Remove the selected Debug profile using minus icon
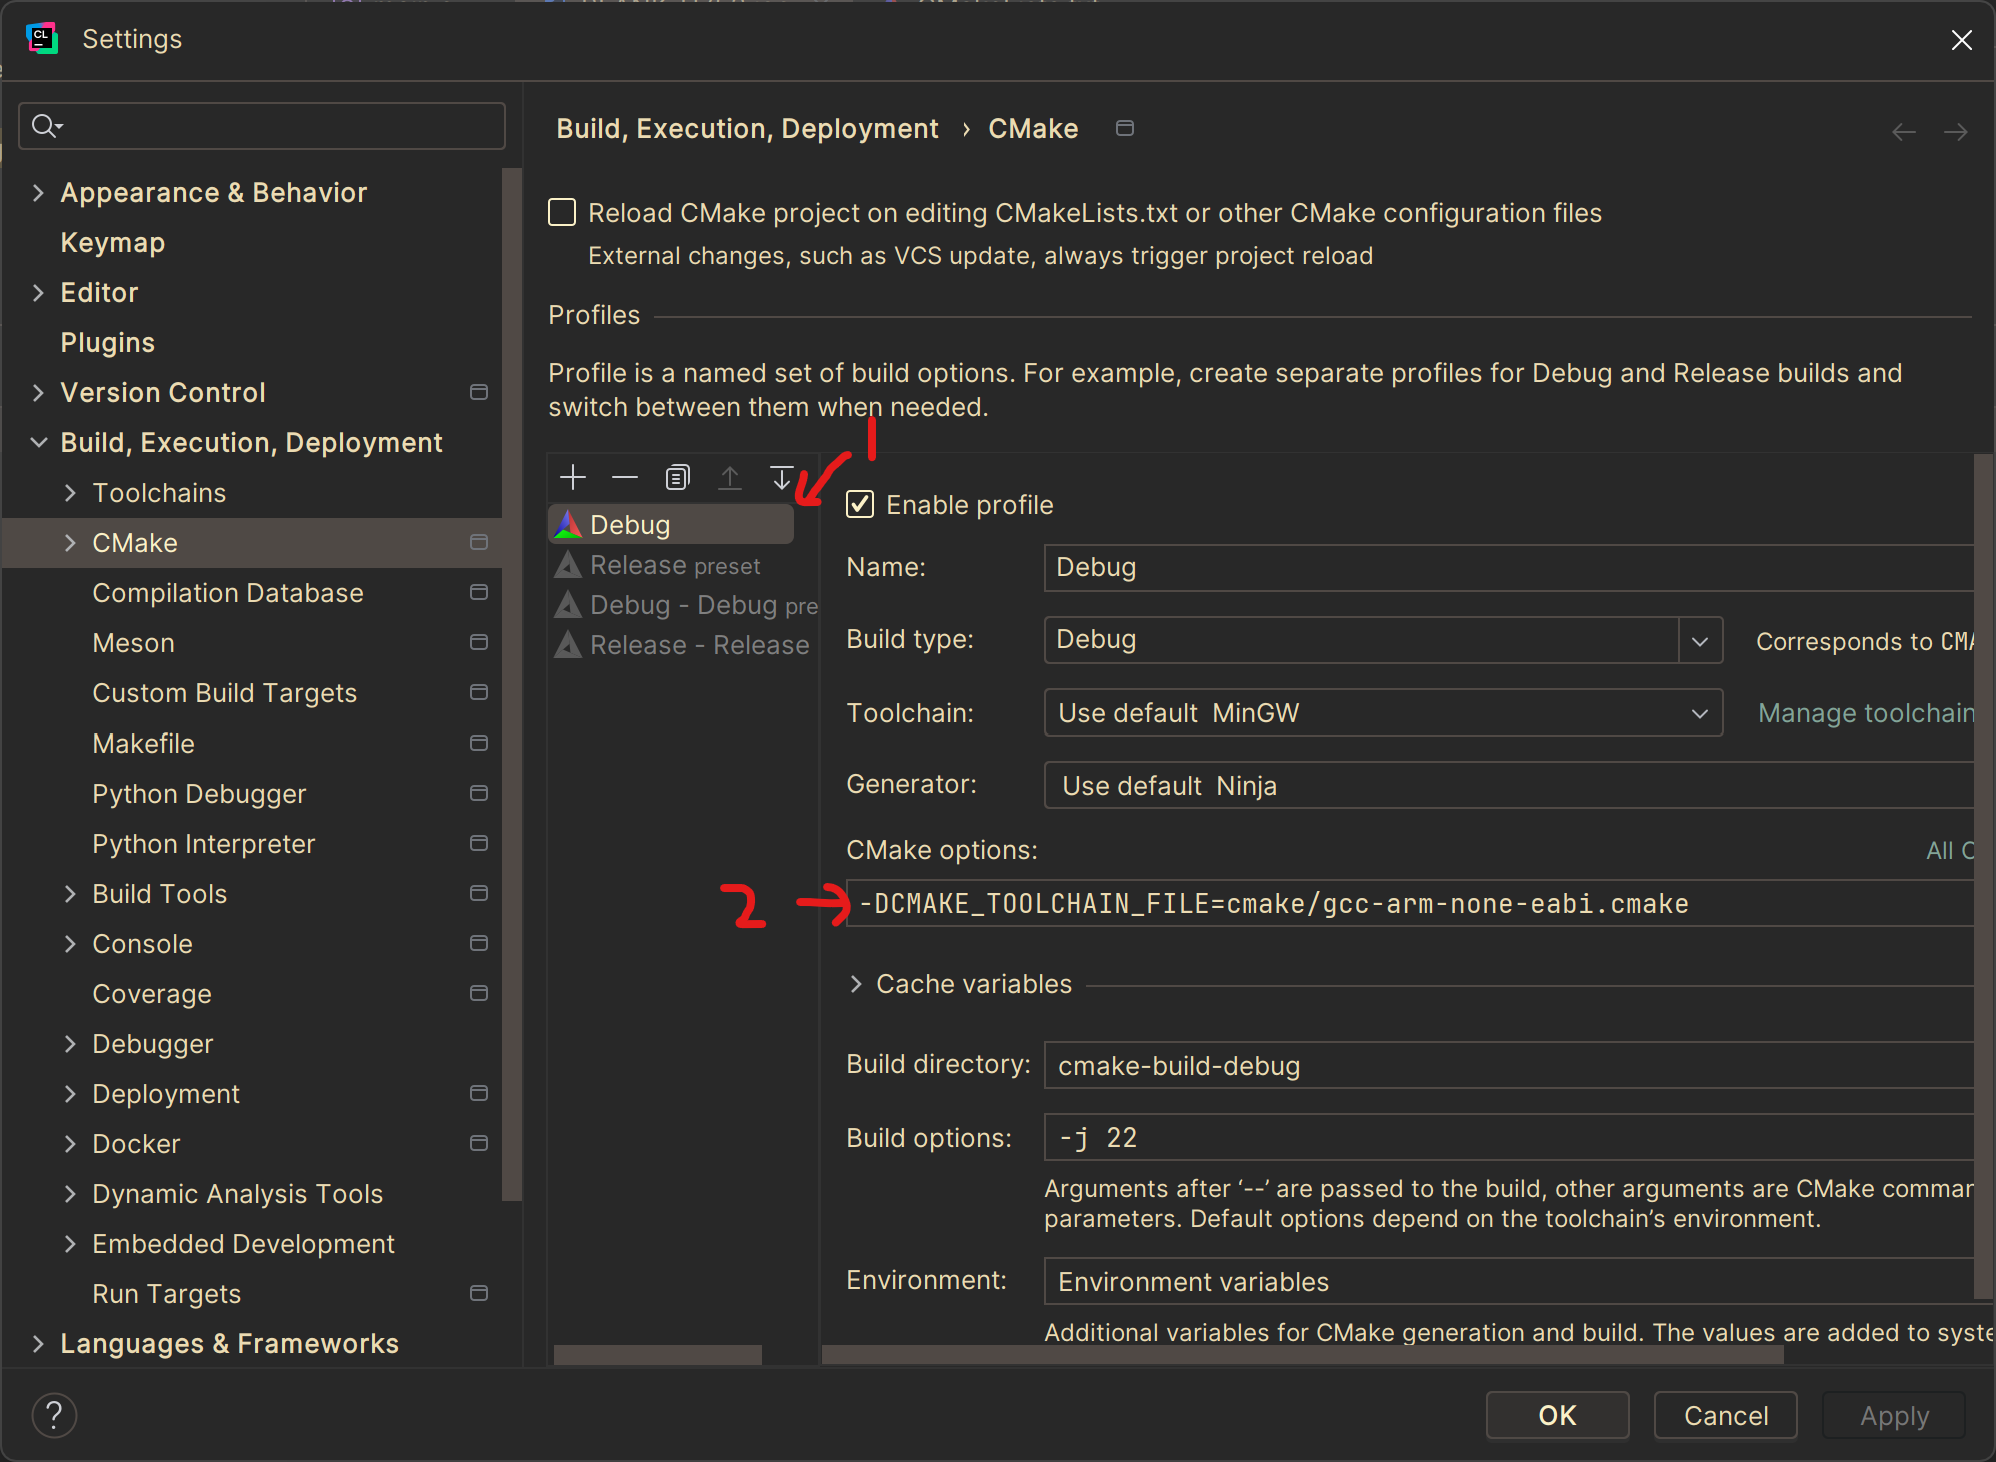 tap(624, 477)
